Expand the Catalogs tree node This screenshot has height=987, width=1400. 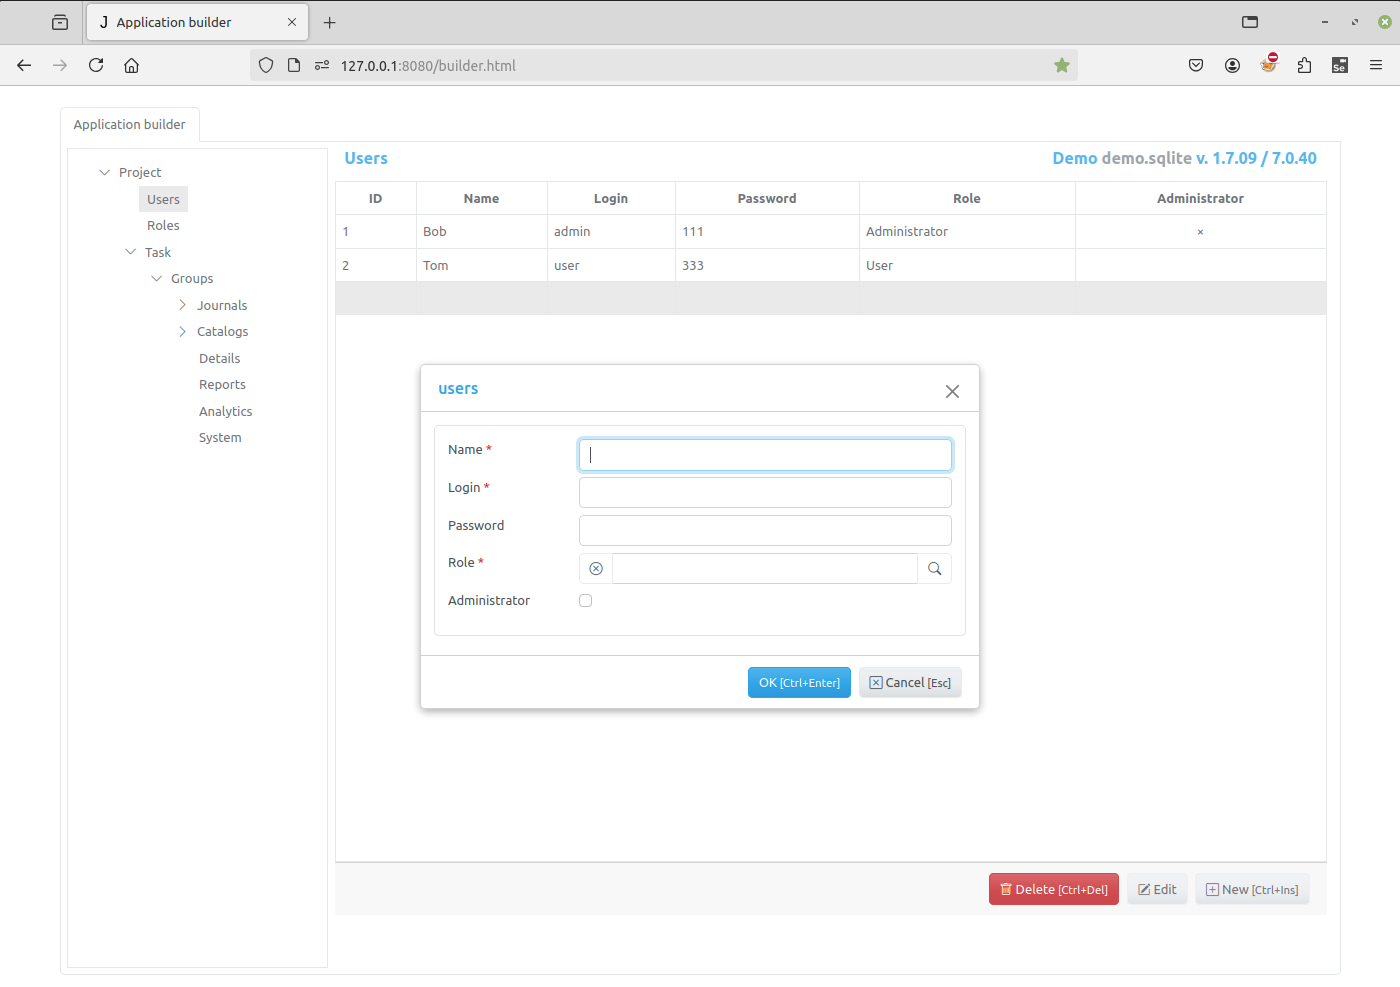tap(181, 331)
